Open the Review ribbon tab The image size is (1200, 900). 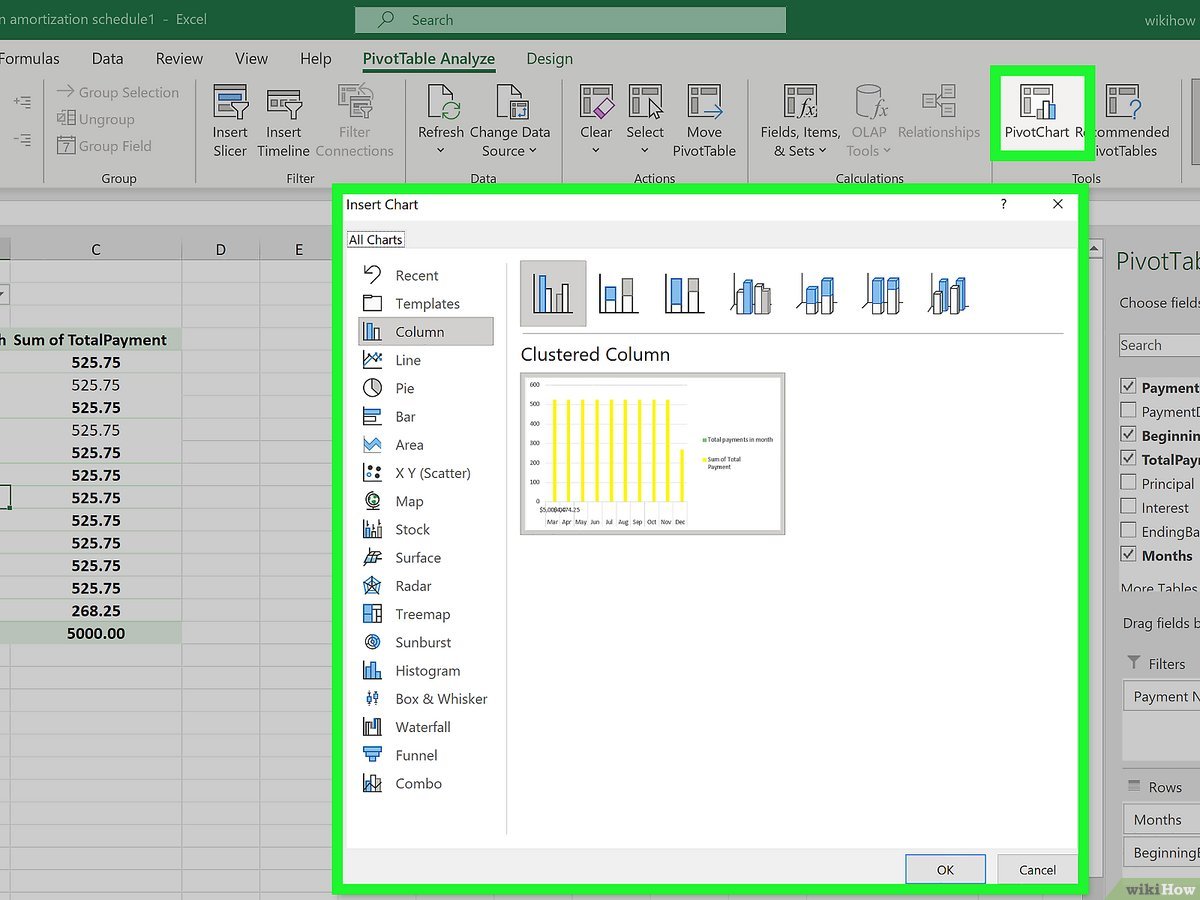(179, 59)
